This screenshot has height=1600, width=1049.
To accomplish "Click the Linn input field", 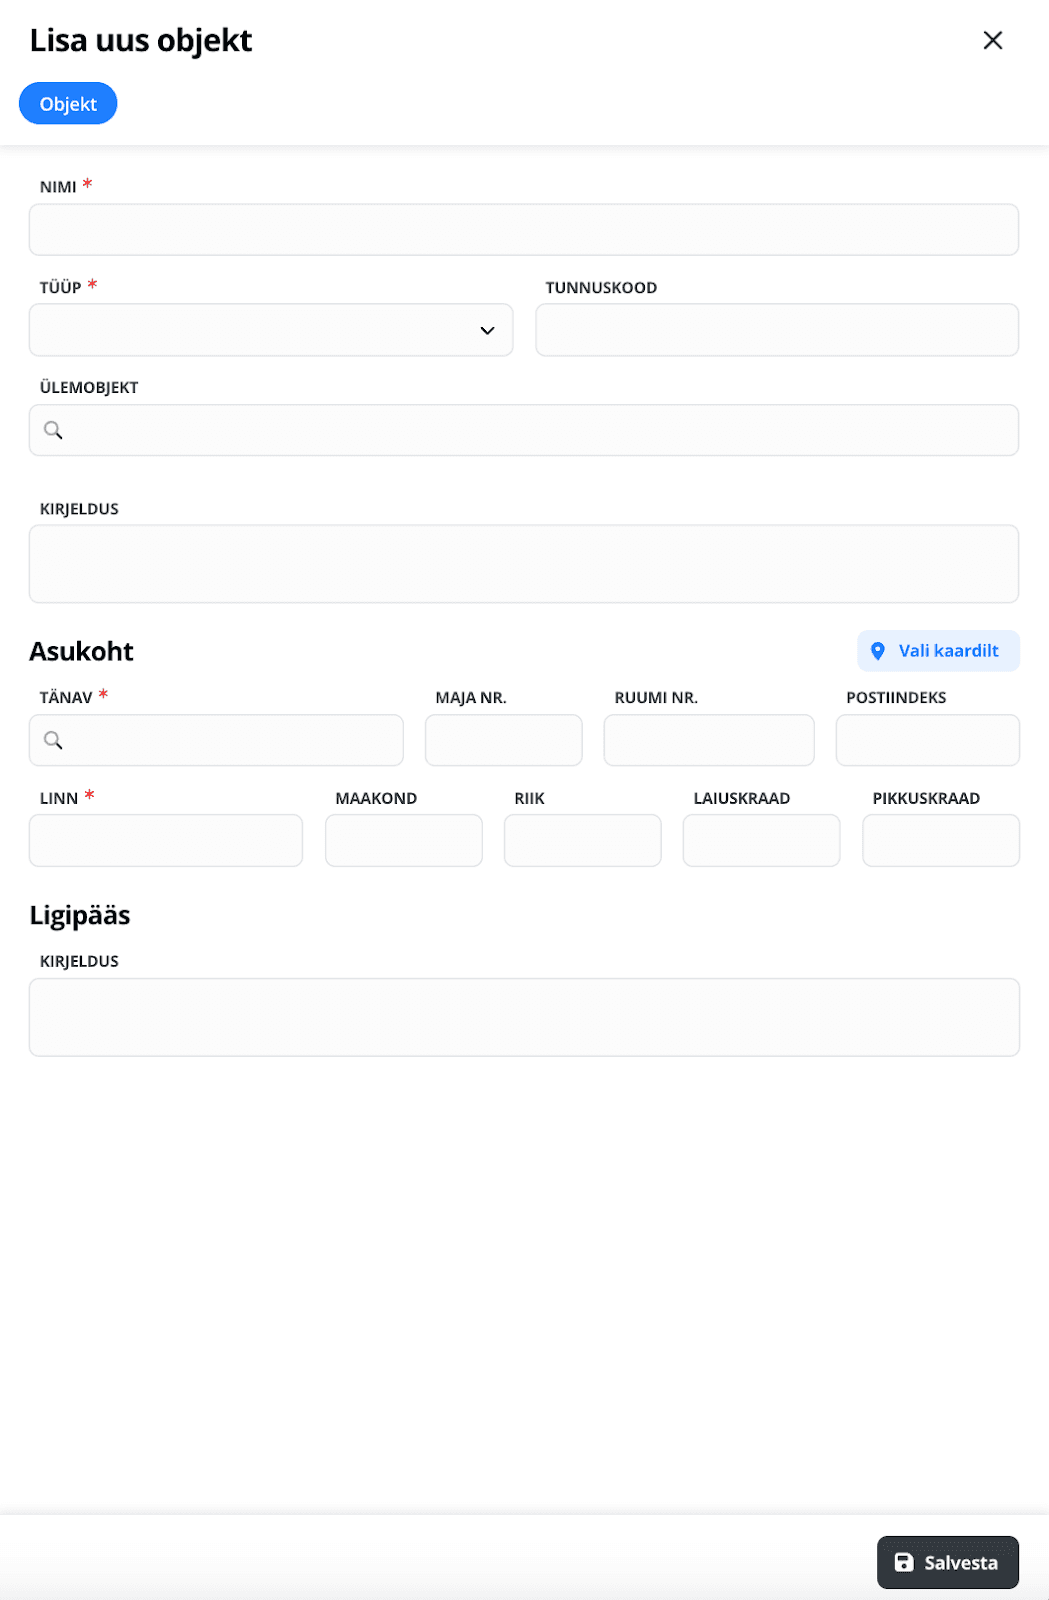I will coord(166,840).
